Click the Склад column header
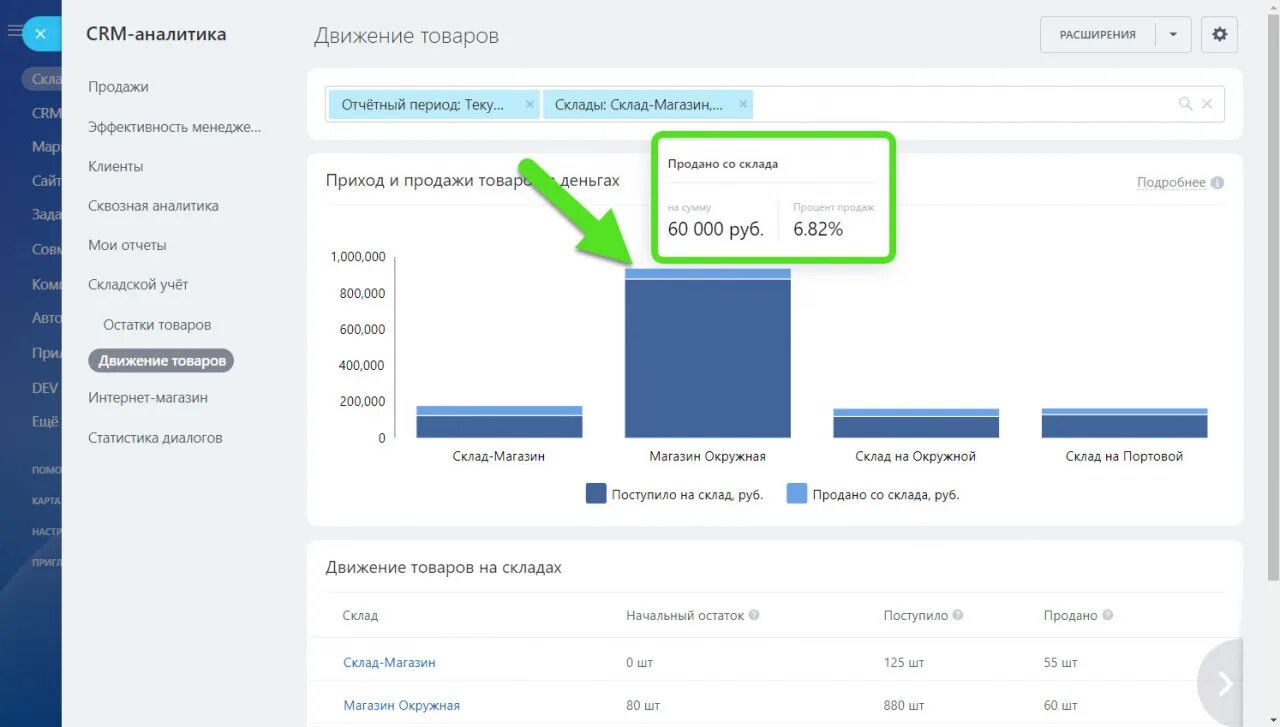 point(360,615)
